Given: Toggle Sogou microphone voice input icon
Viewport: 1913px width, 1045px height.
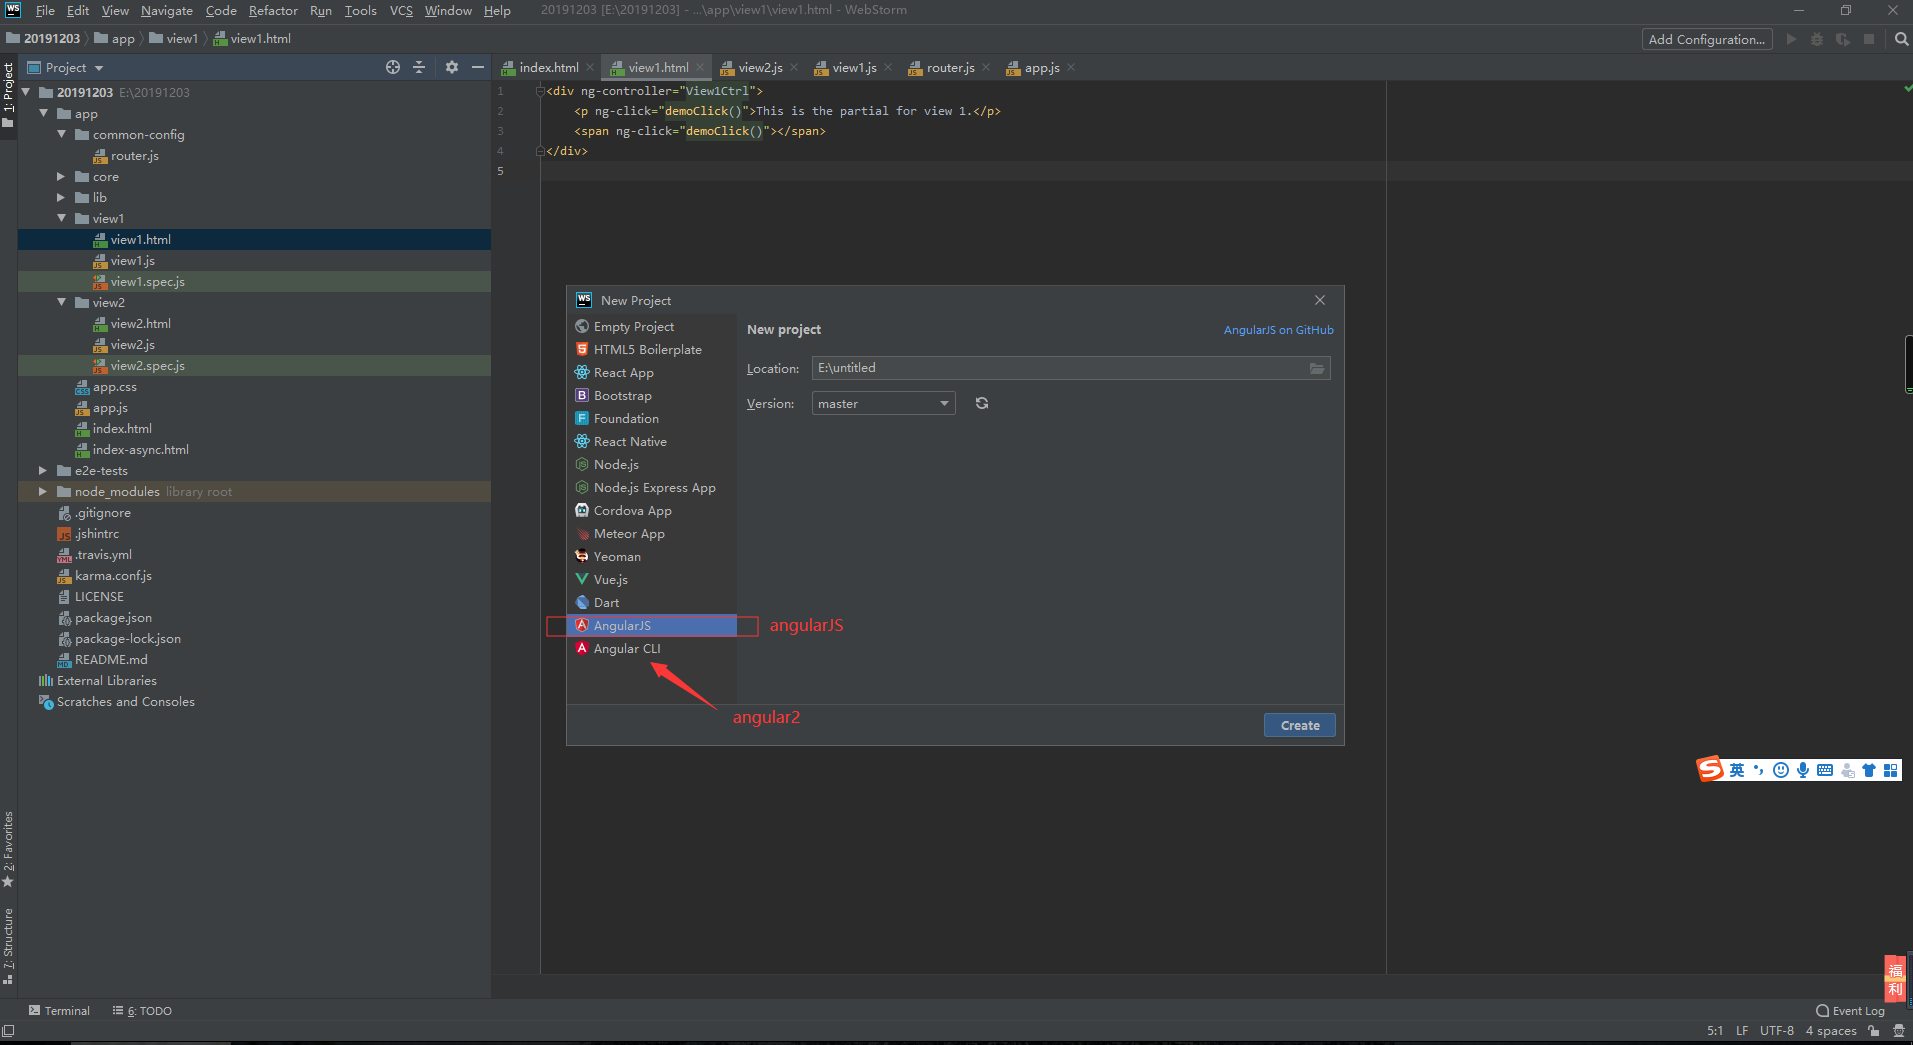Looking at the screenshot, I should (x=1803, y=770).
